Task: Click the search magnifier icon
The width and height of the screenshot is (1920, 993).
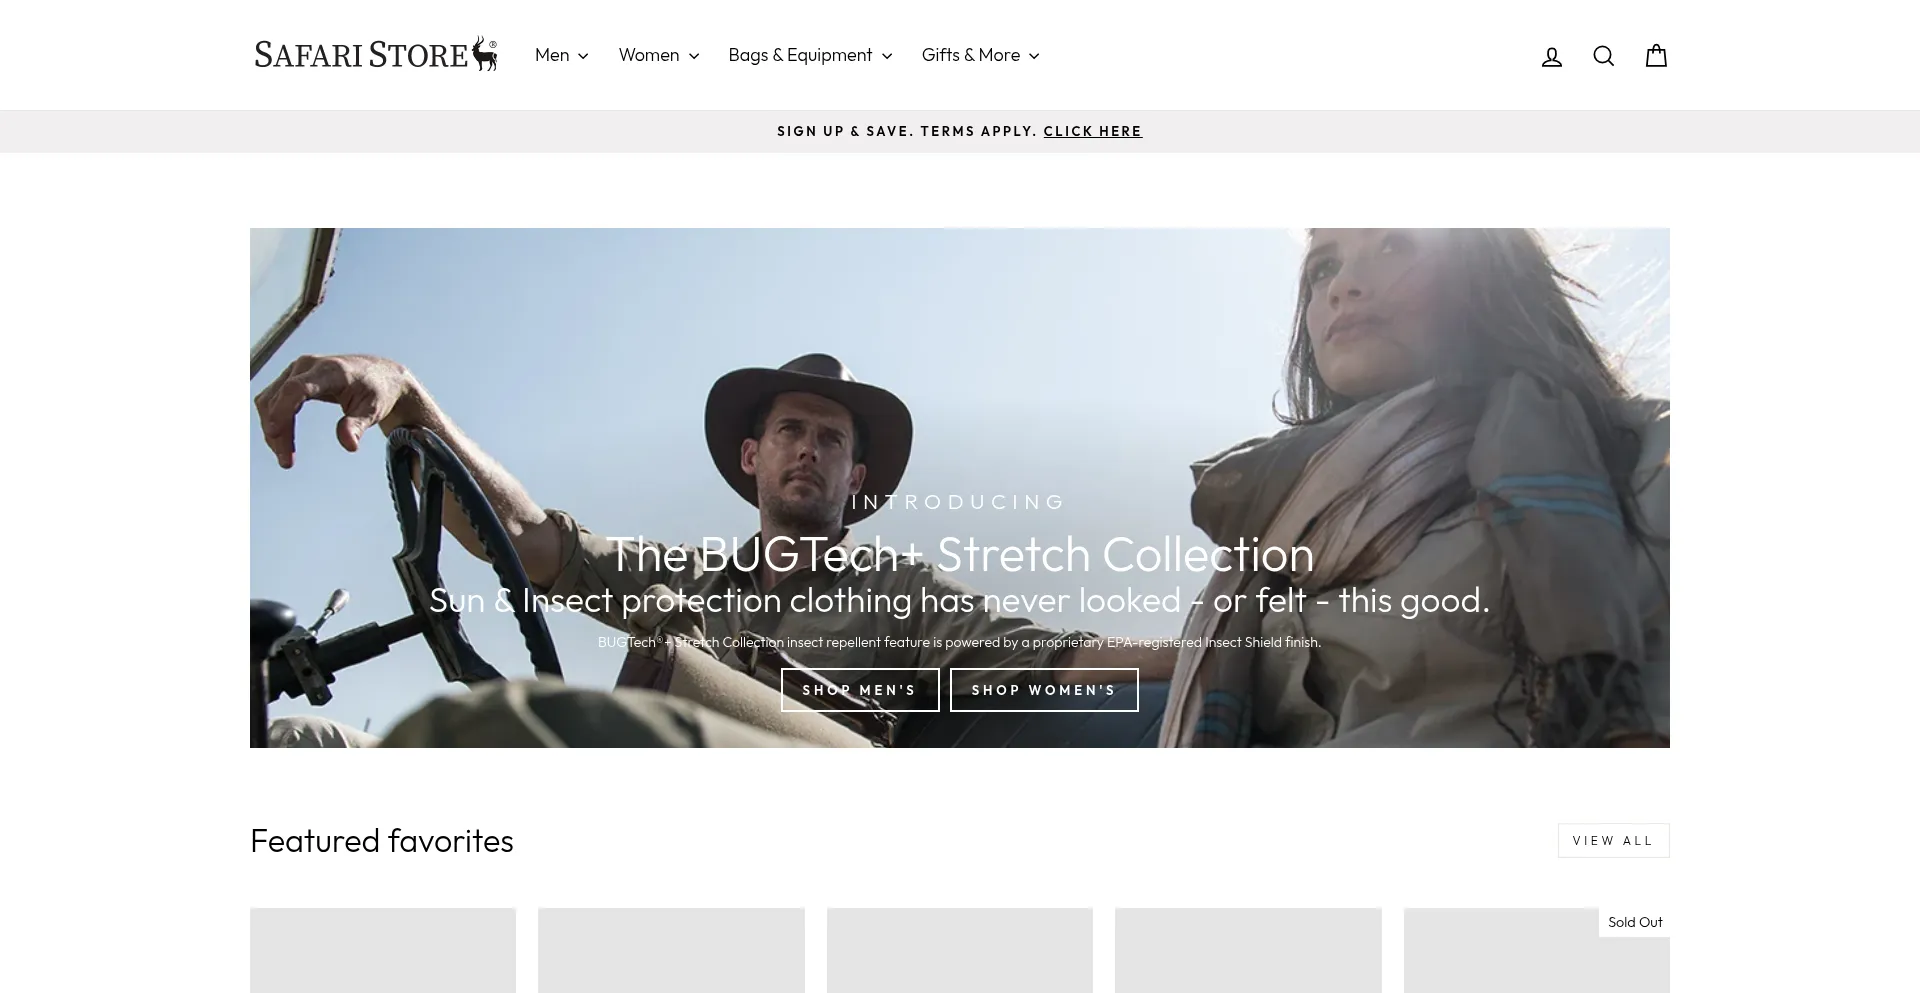Action: point(1603,56)
